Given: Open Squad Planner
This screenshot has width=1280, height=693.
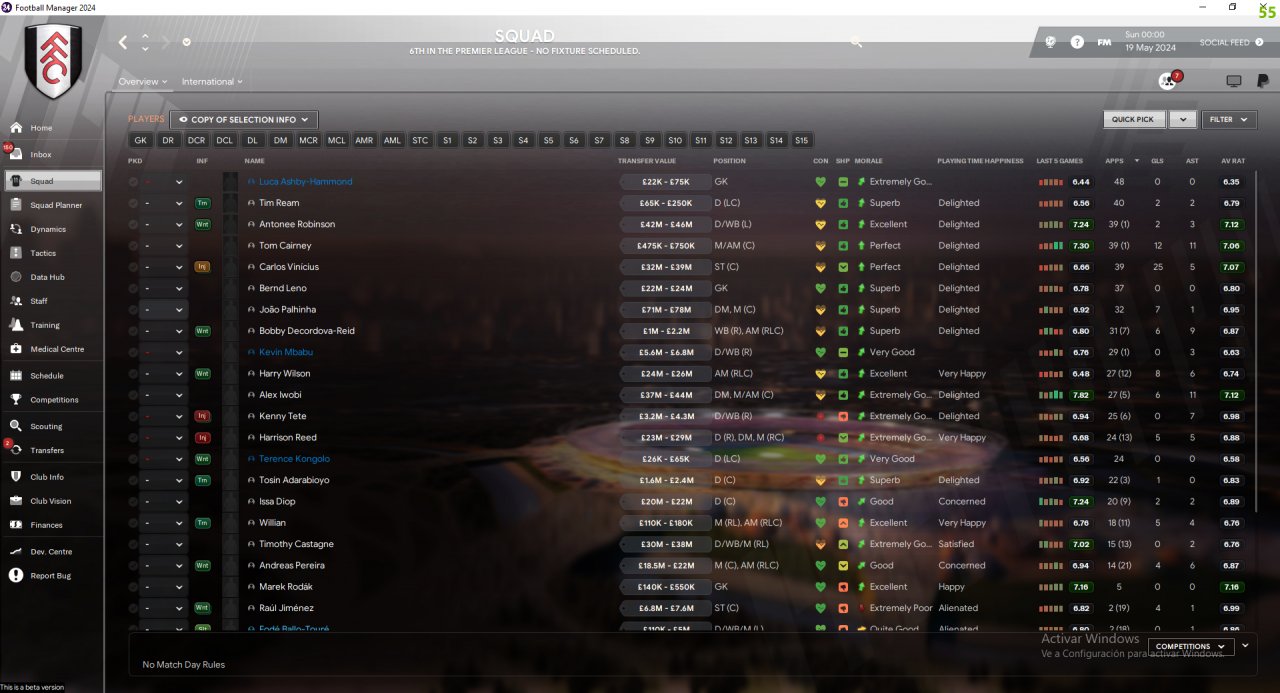Looking at the screenshot, I should pyautogui.click(x=52, y=205).
